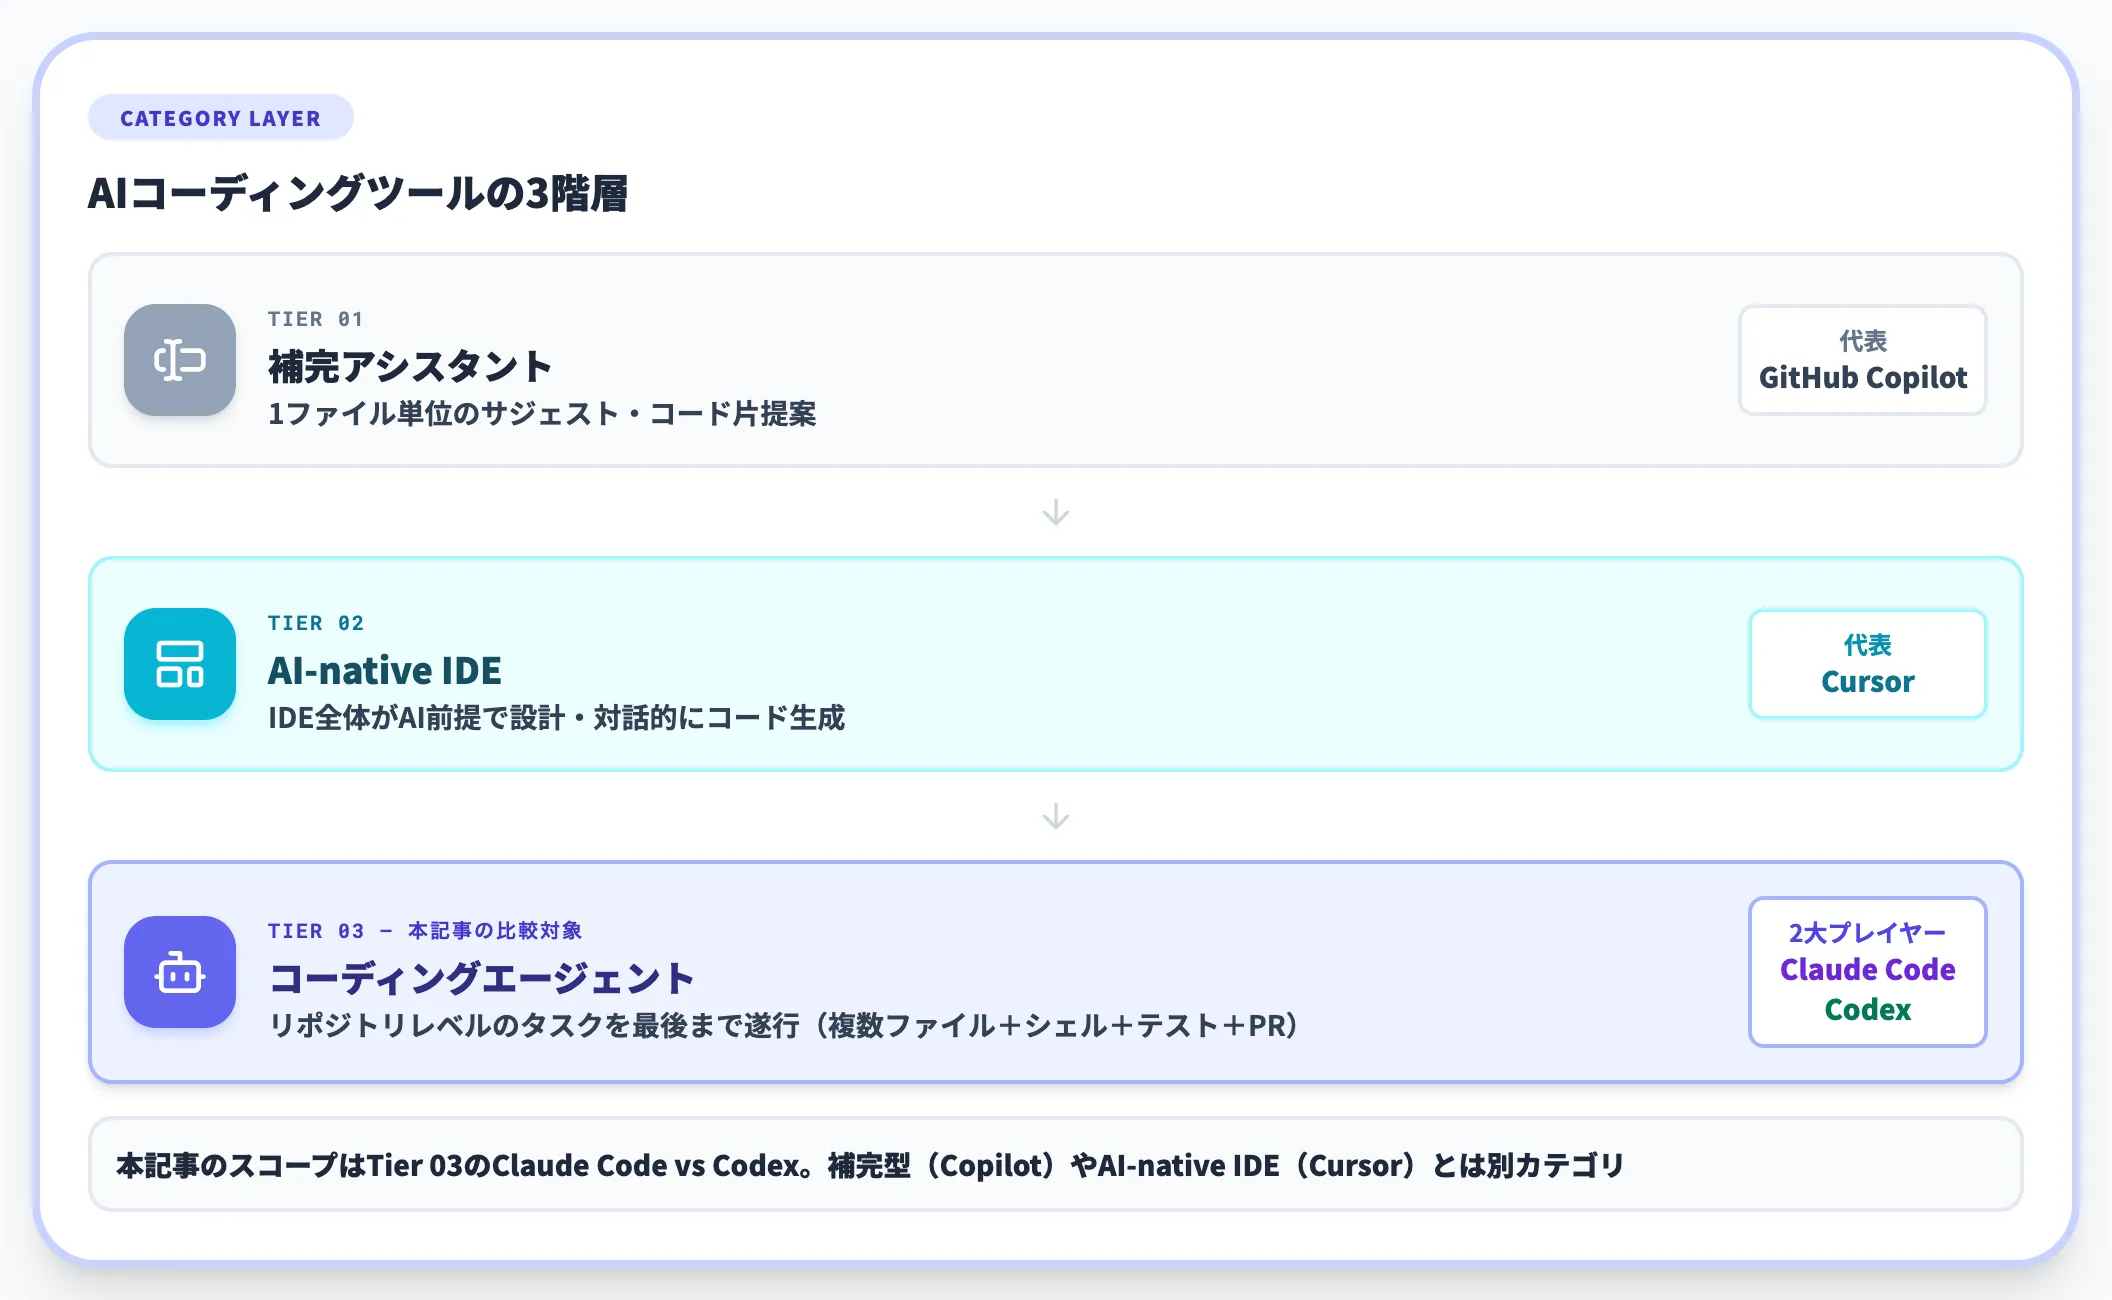Click the リポジトリレベルのタスク description
Viewport: 2112px width, 1300px height.
[783, 1025]
